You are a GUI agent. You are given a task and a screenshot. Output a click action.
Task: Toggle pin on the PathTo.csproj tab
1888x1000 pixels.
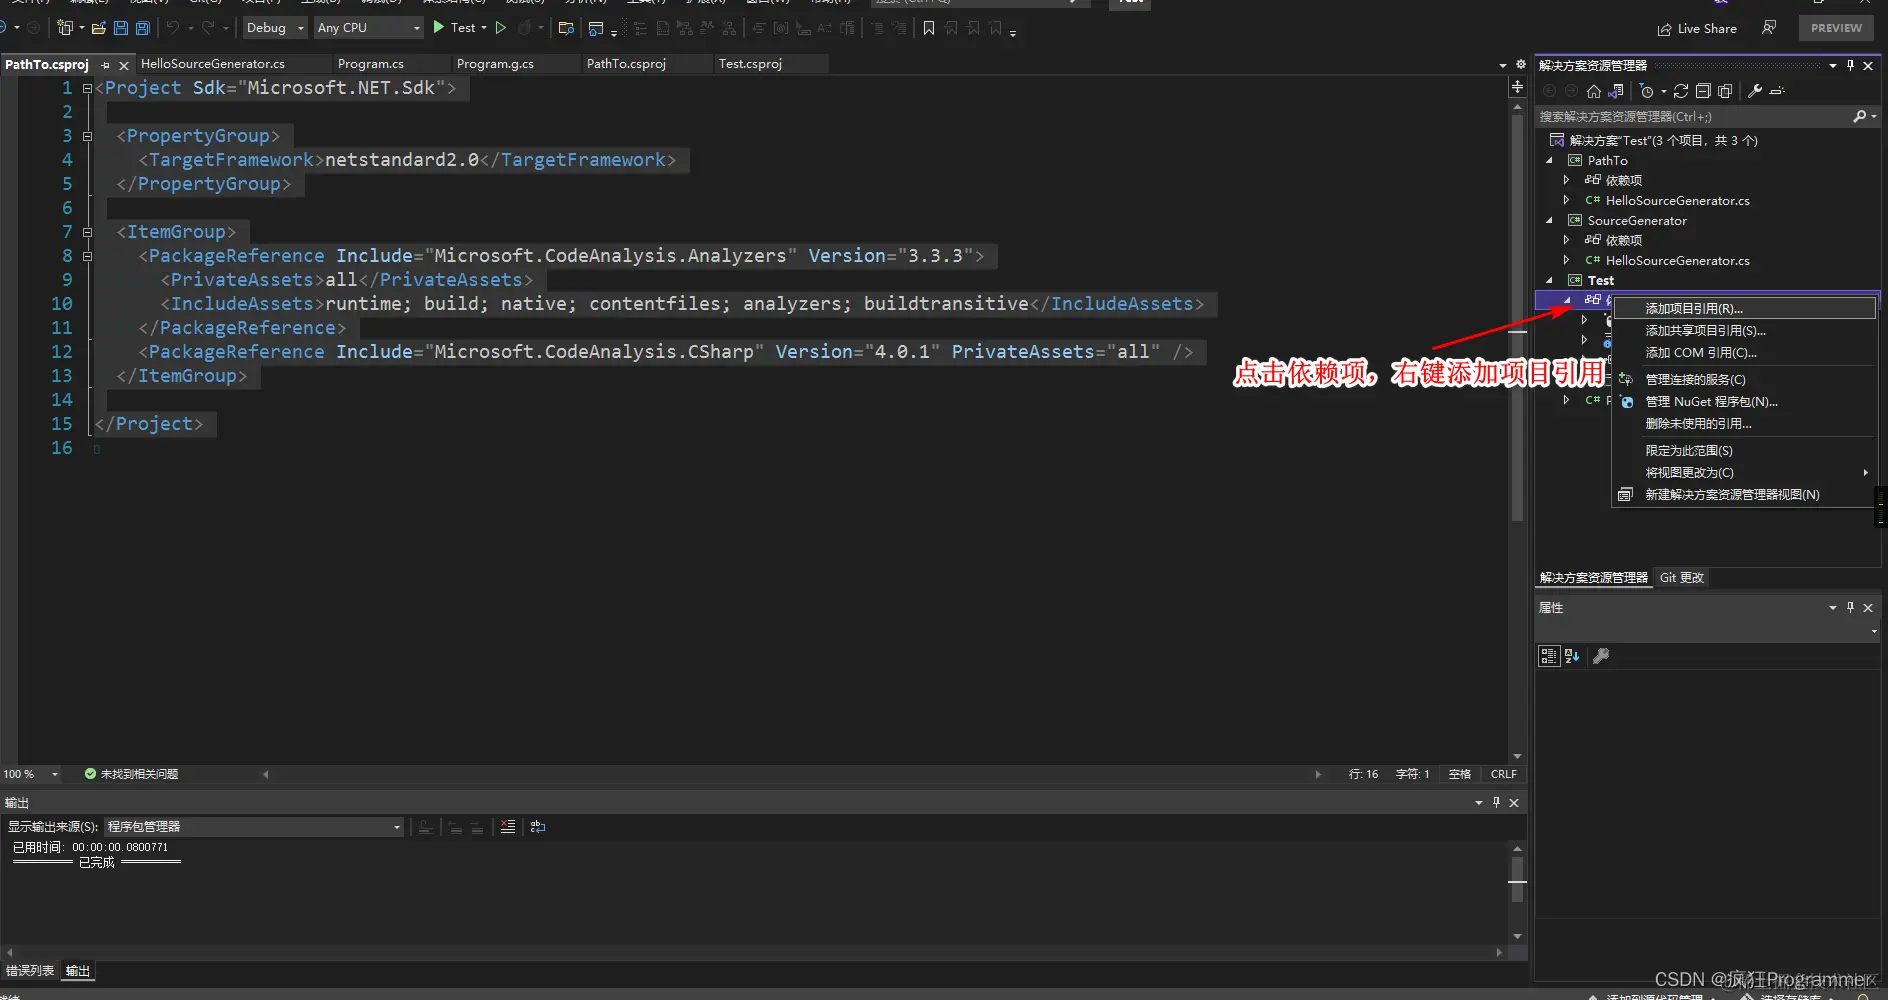(x=105, y=65)
